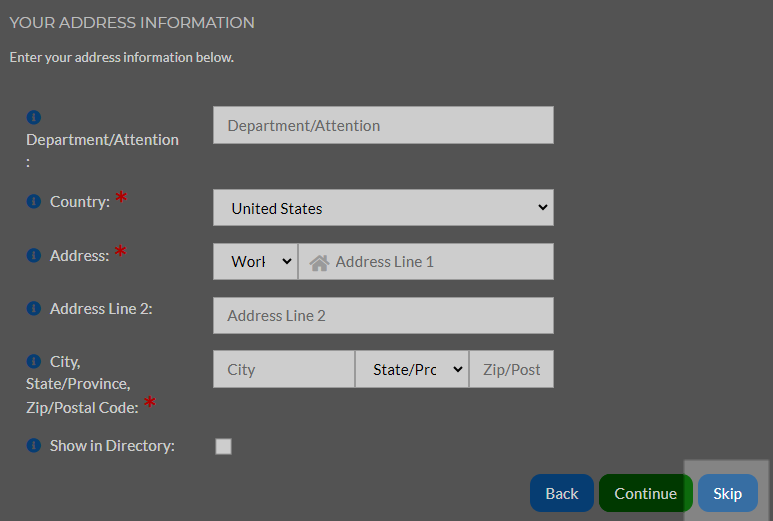Click the green Continue button
The height and width of the screenshot is (521, 773).
coord(645,493)
